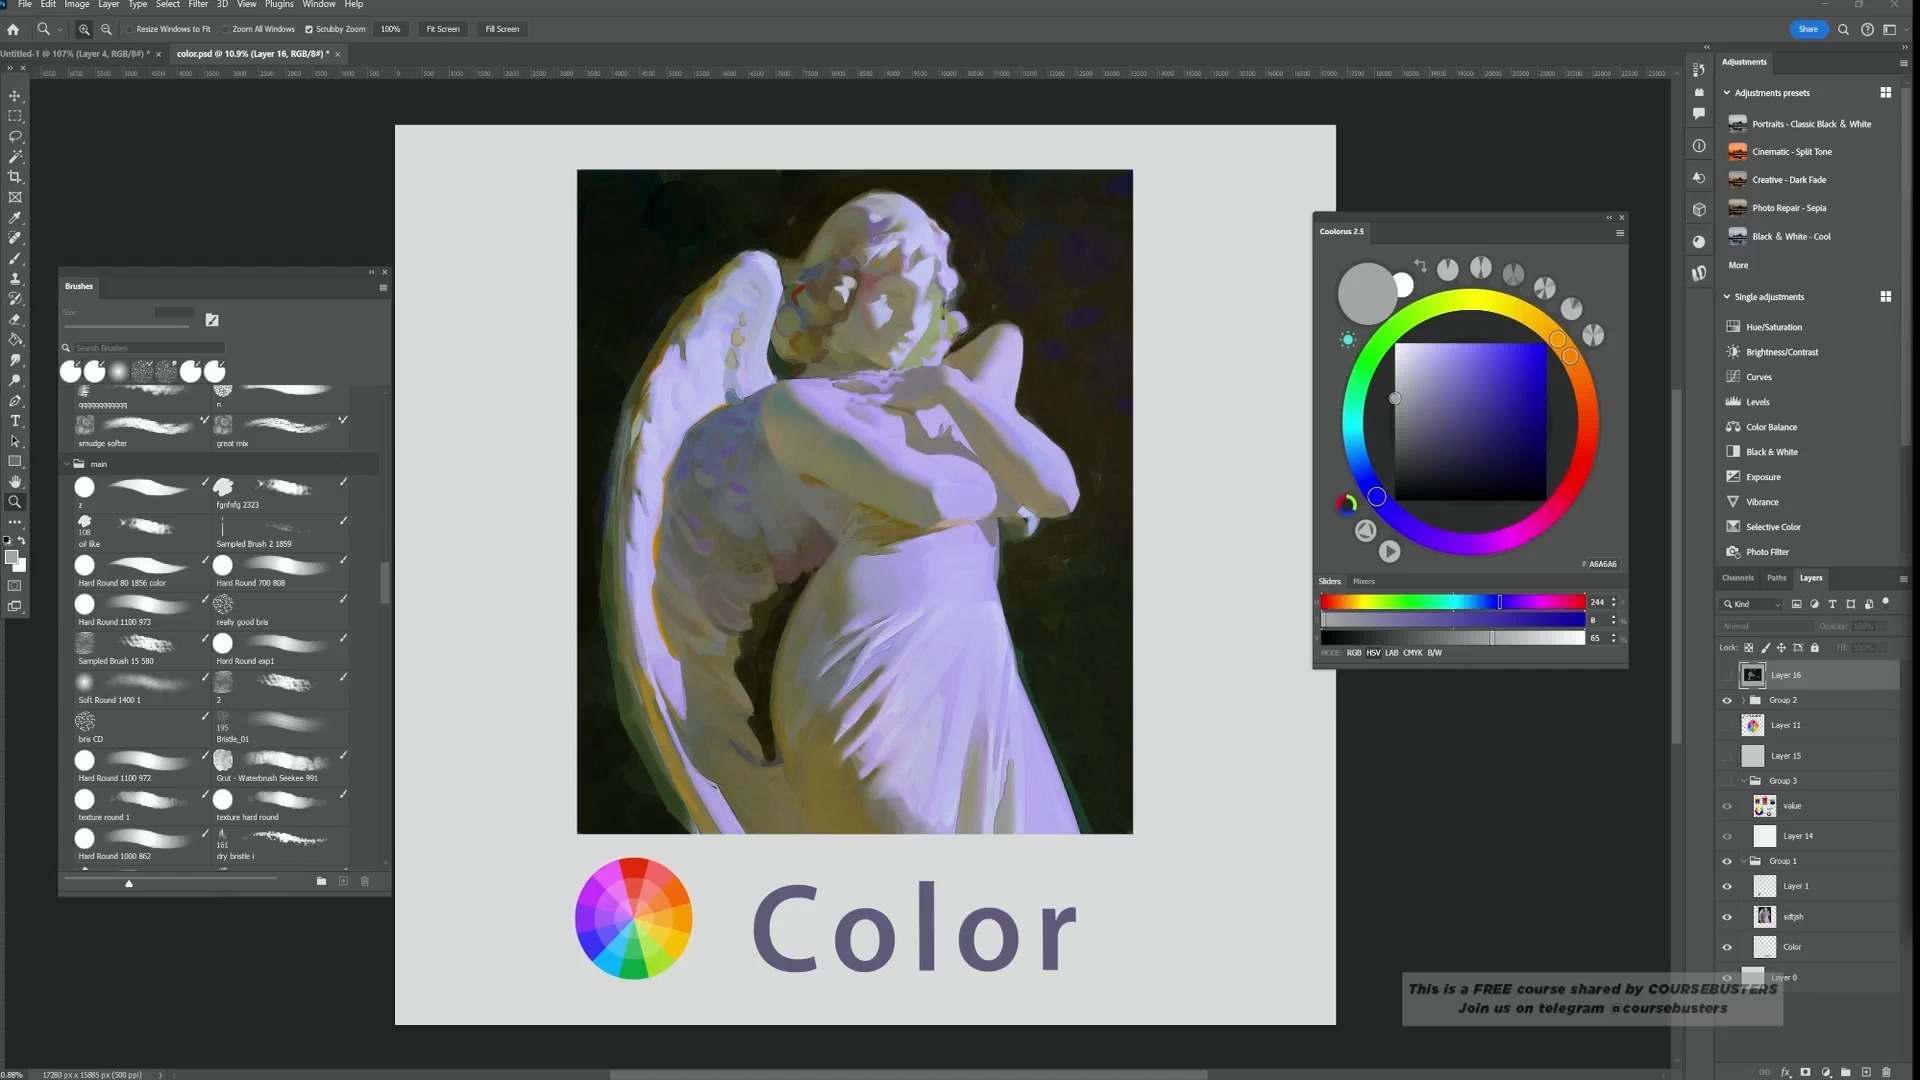Switch to the Paths tab
This screenshot has width=1920, height=1080.
point(1776,578)
